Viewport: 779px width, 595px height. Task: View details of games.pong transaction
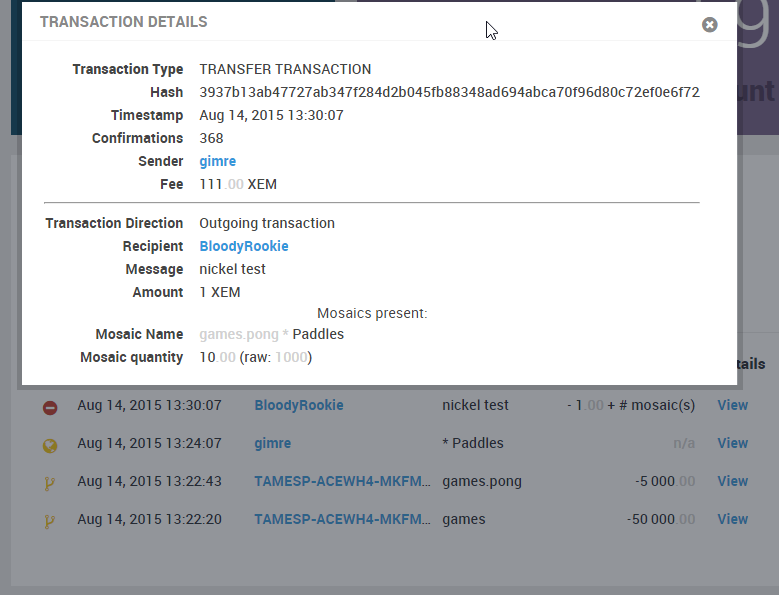pyautogui.click(x=733, y=481)
